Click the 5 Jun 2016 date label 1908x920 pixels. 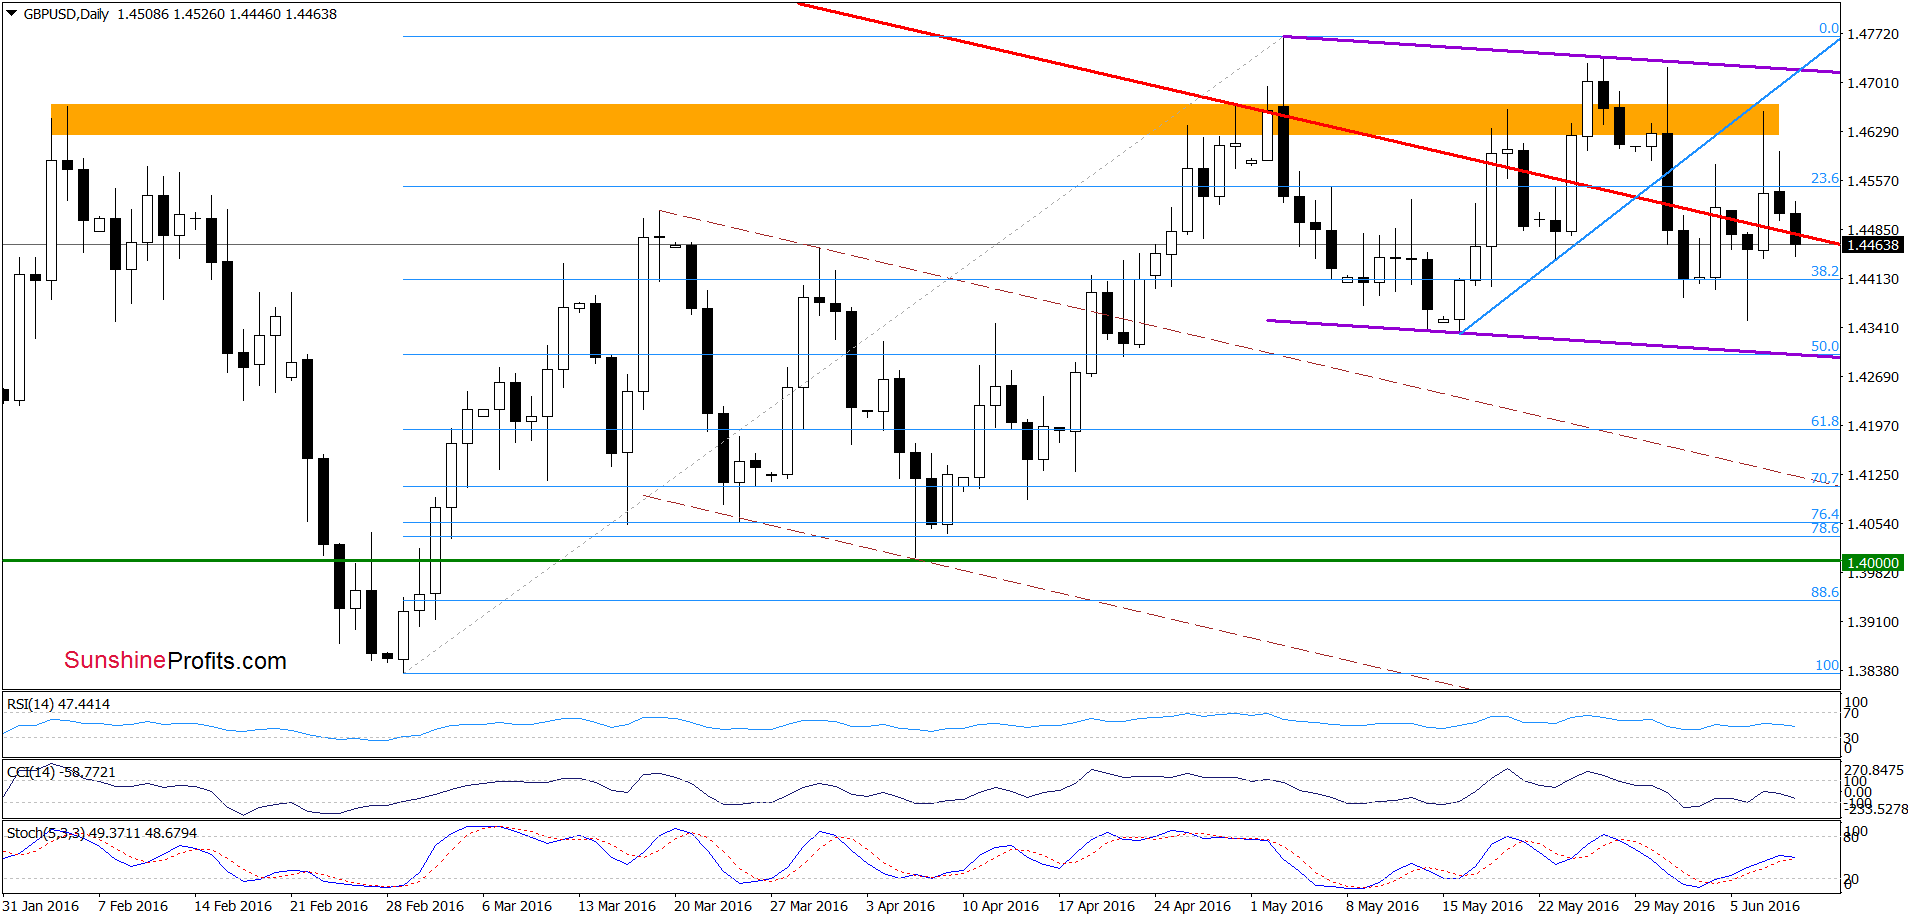[x=1765, y=906]
